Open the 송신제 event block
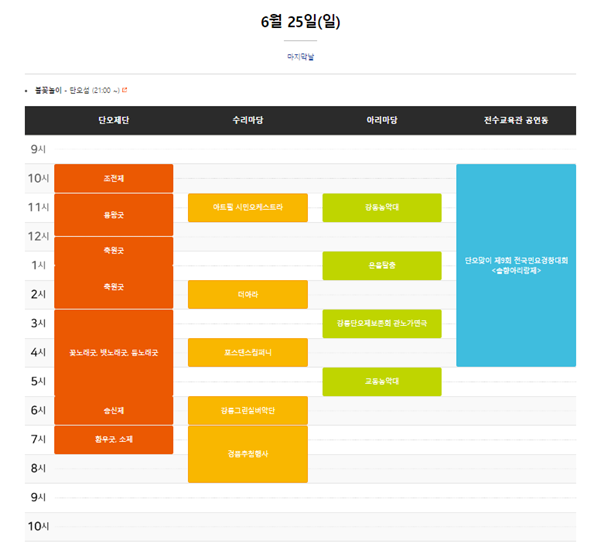Screen dimensions: 600x550 (114, 411)
